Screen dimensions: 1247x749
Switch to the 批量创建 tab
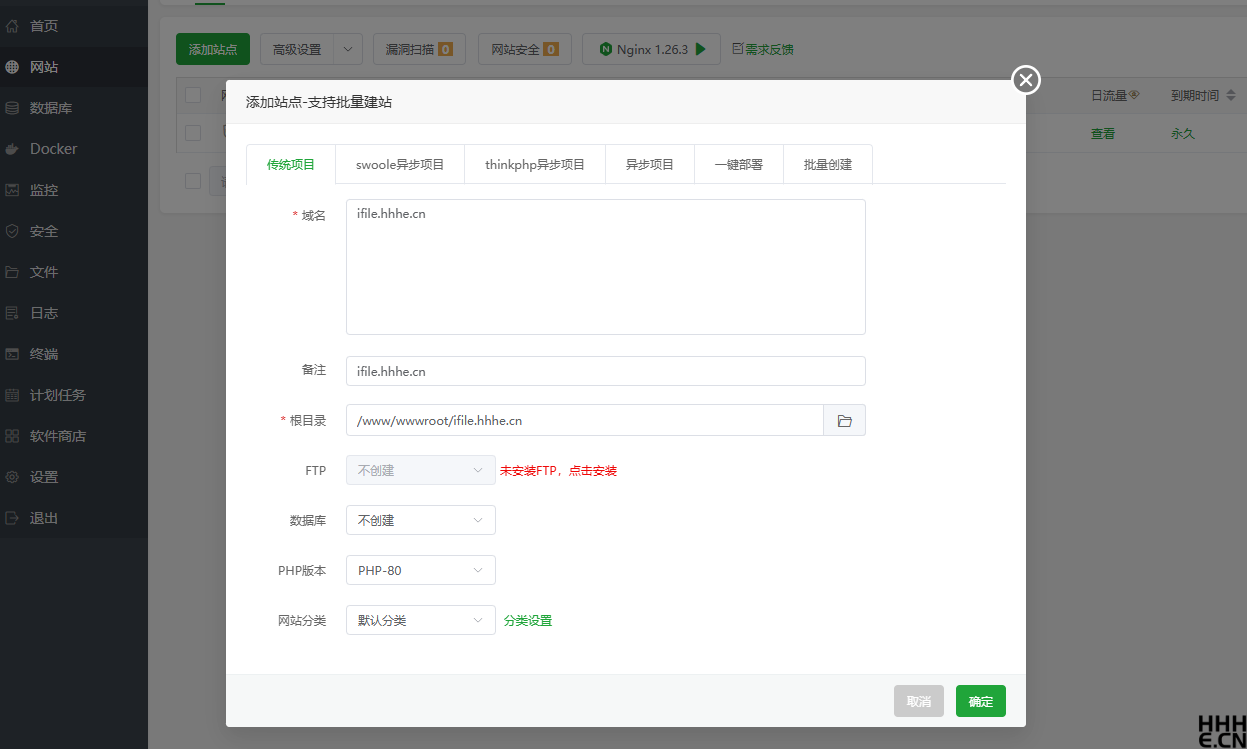[828, 165]
